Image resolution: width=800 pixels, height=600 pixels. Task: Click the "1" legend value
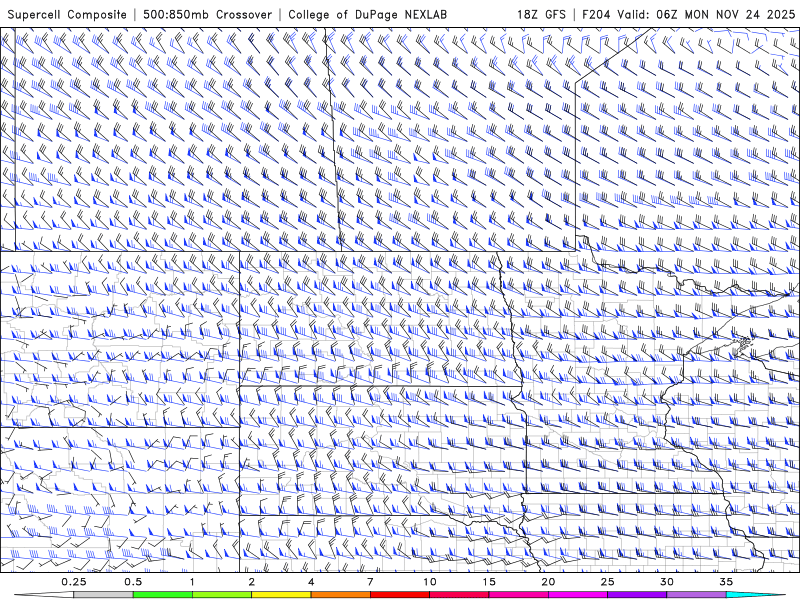[192, 582]
